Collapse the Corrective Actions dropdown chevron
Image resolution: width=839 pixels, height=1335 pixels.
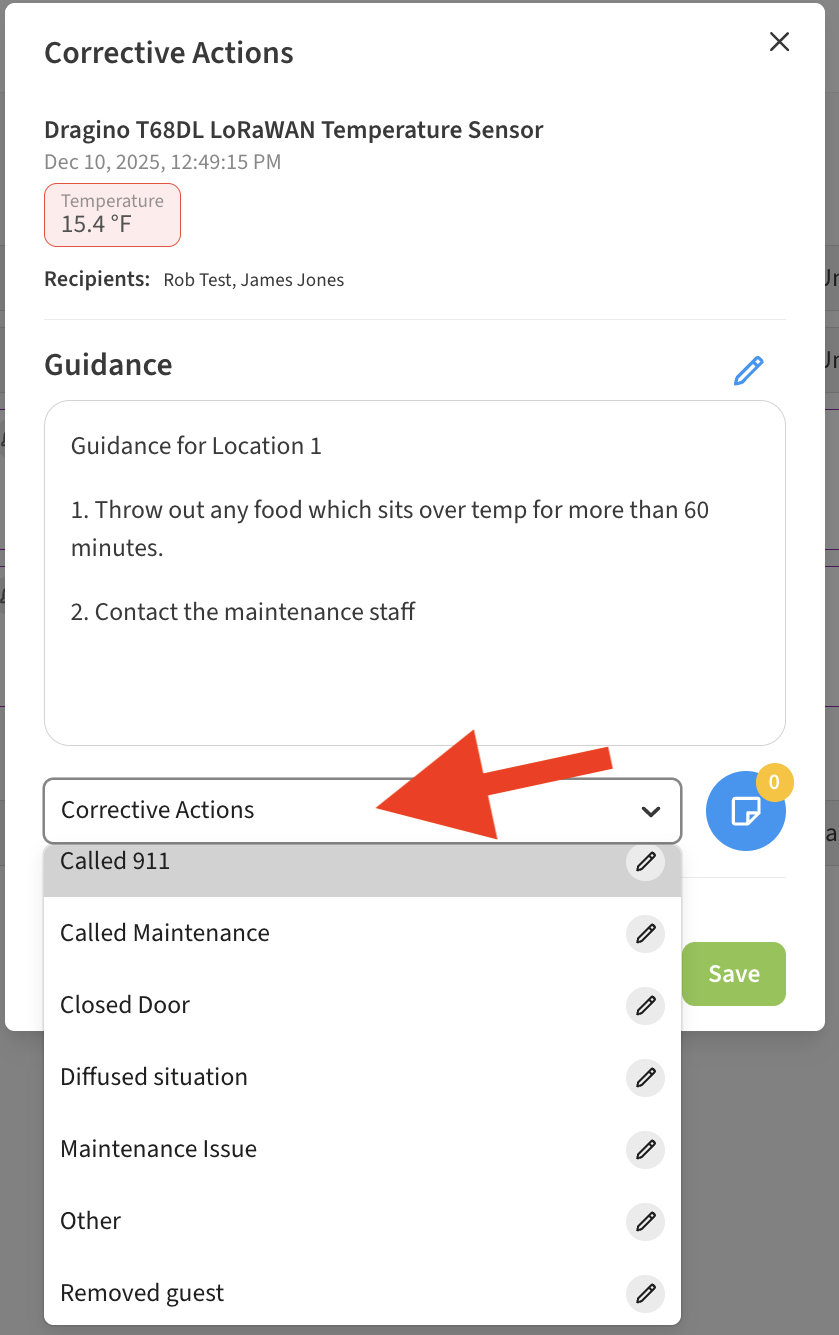[x=651, y=811]
